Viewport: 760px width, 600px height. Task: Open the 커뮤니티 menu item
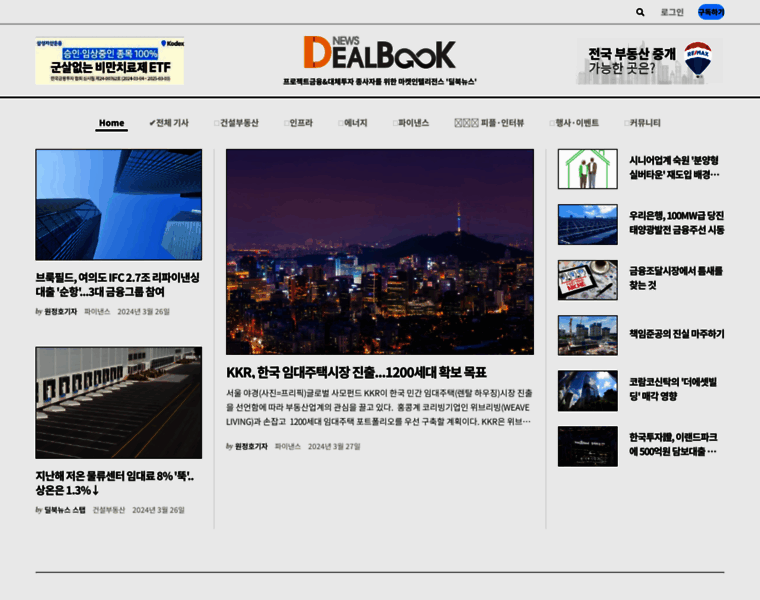click(x=642, y=123)
